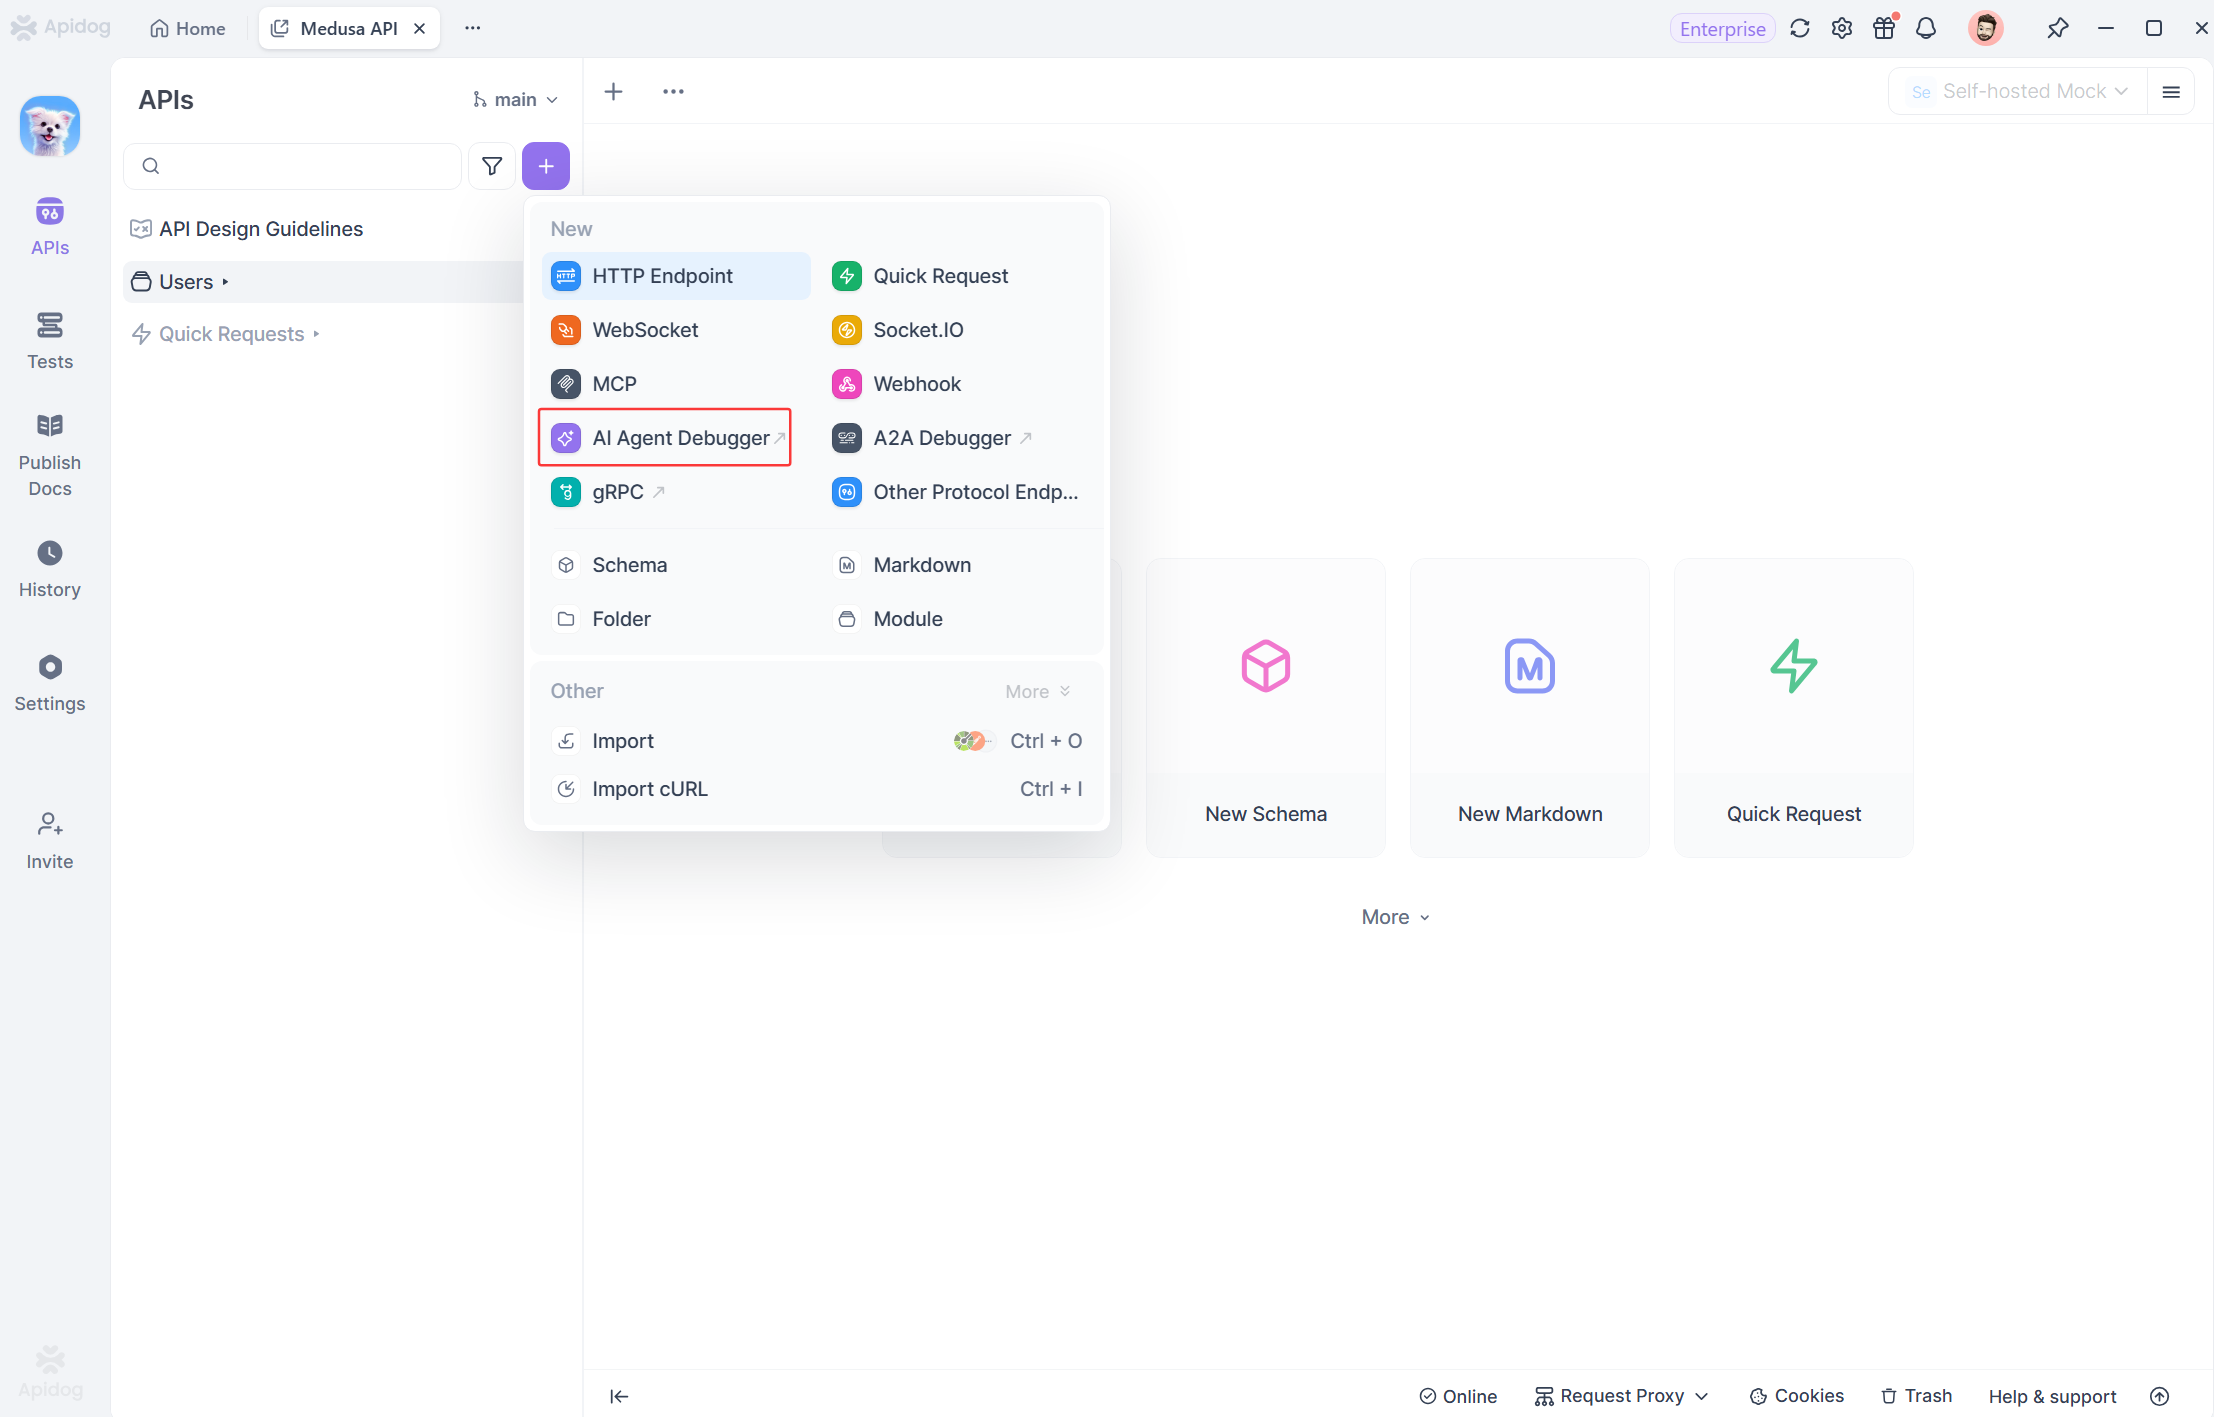Select Other Protocol Endpoint option

coord(957,492)
